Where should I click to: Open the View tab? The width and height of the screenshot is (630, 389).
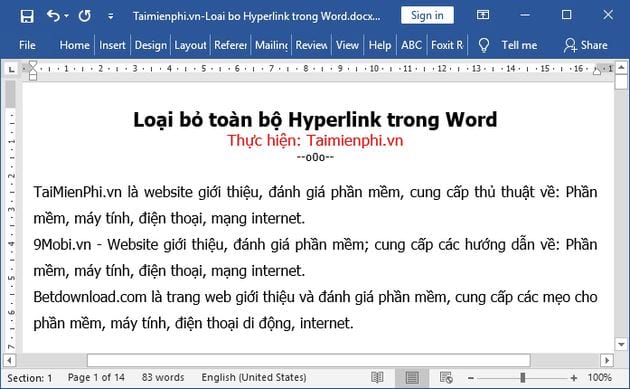click(347, 45)
